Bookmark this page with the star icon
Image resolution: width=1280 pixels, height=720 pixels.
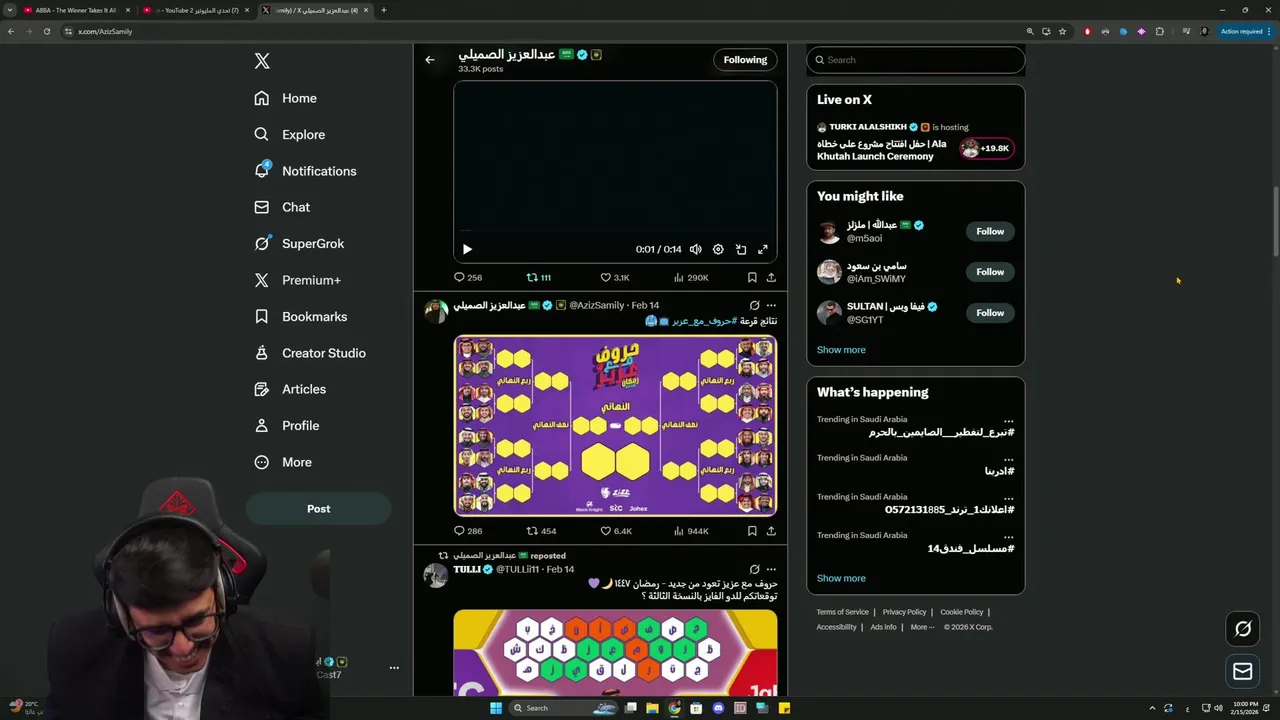(1062, 31)
